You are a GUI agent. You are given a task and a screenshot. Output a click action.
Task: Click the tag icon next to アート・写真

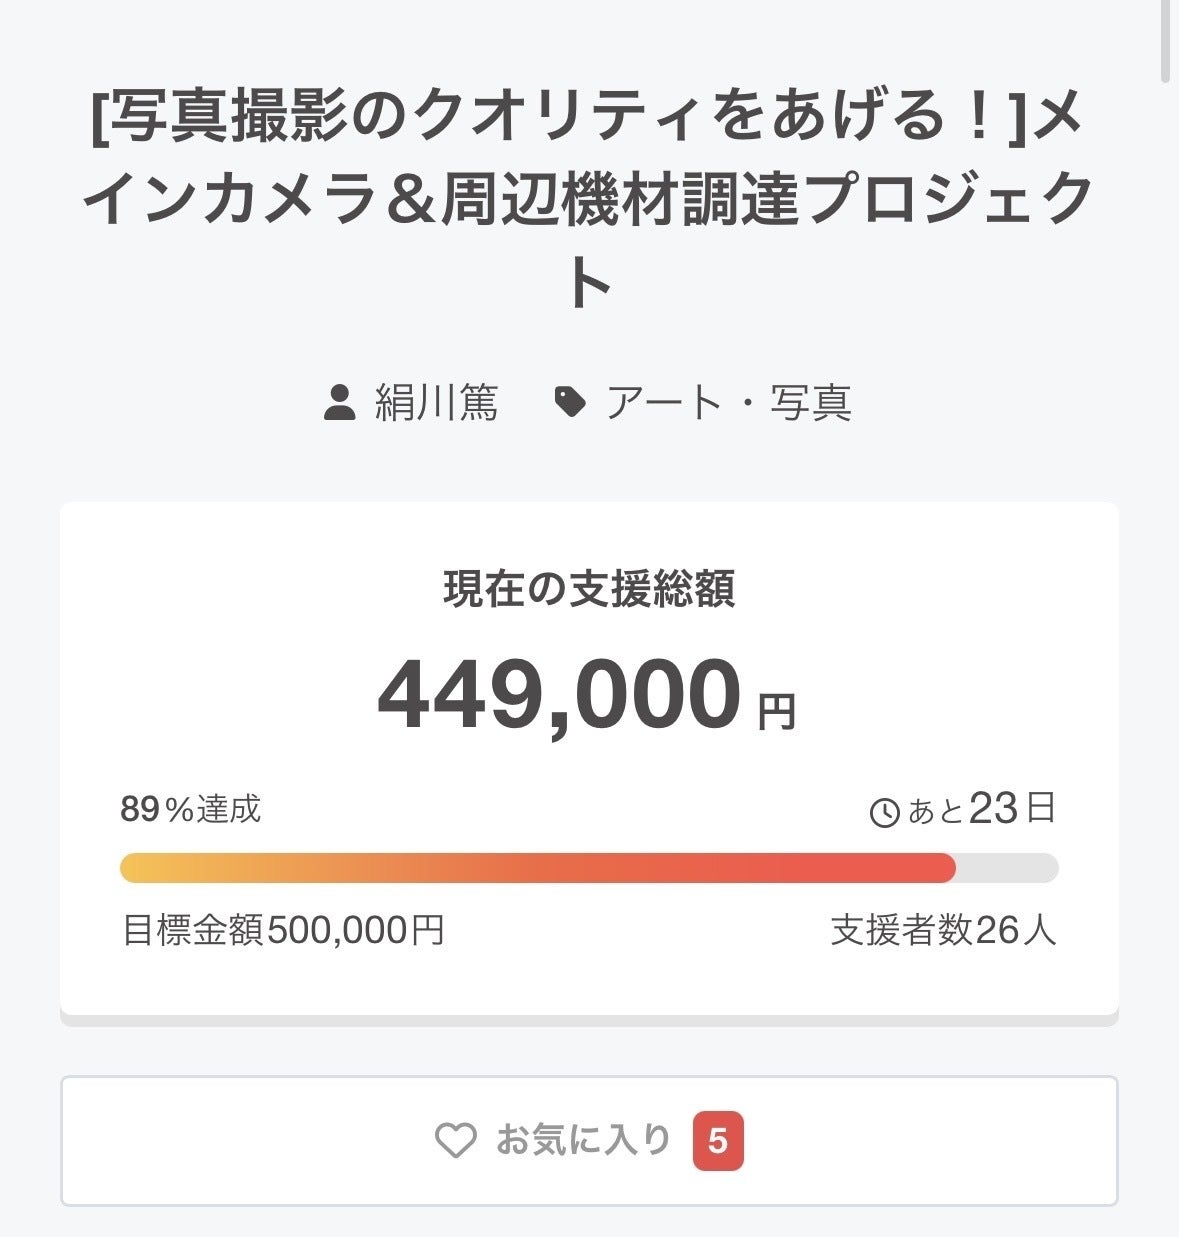570,402
